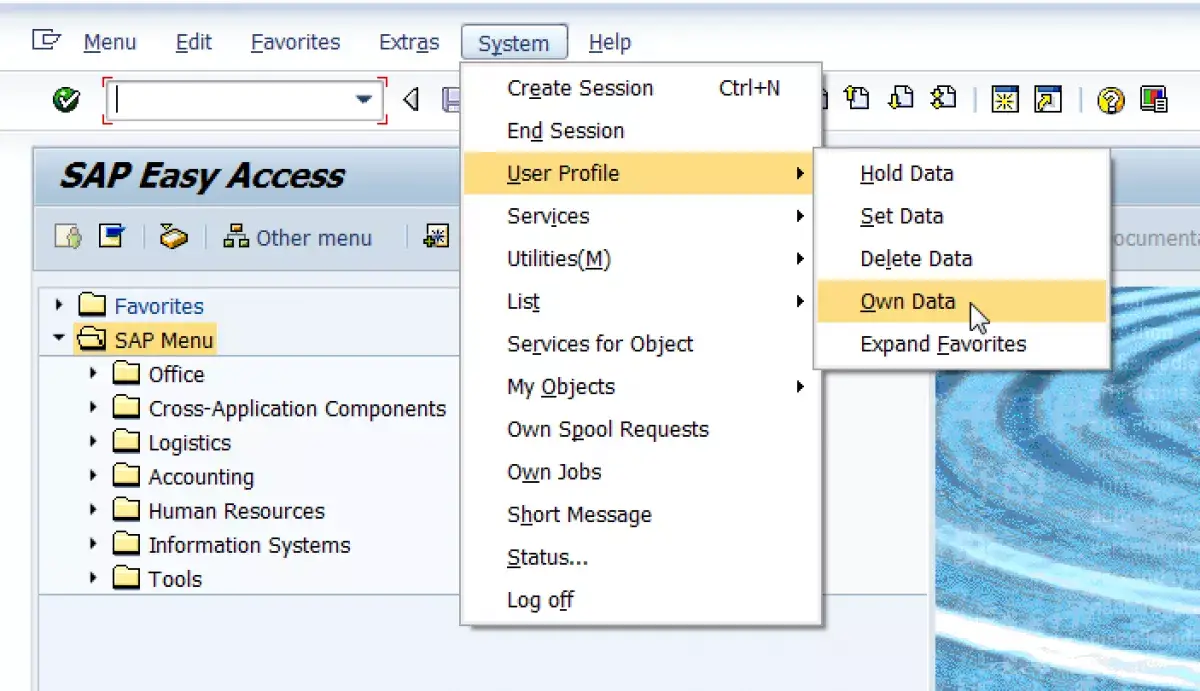Viewport: 1200px width, 691px height.
Task: Expand the Information Systems folder
Action: 94,543
